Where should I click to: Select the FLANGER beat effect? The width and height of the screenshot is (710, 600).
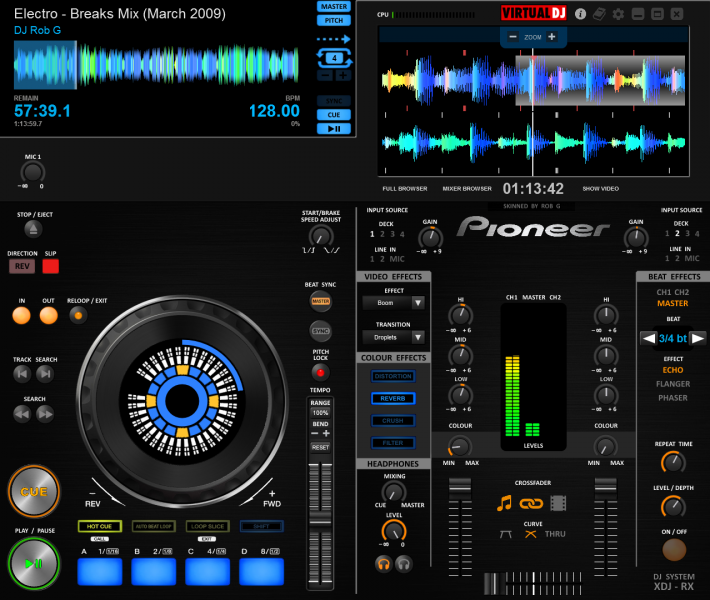pos(673,384)
